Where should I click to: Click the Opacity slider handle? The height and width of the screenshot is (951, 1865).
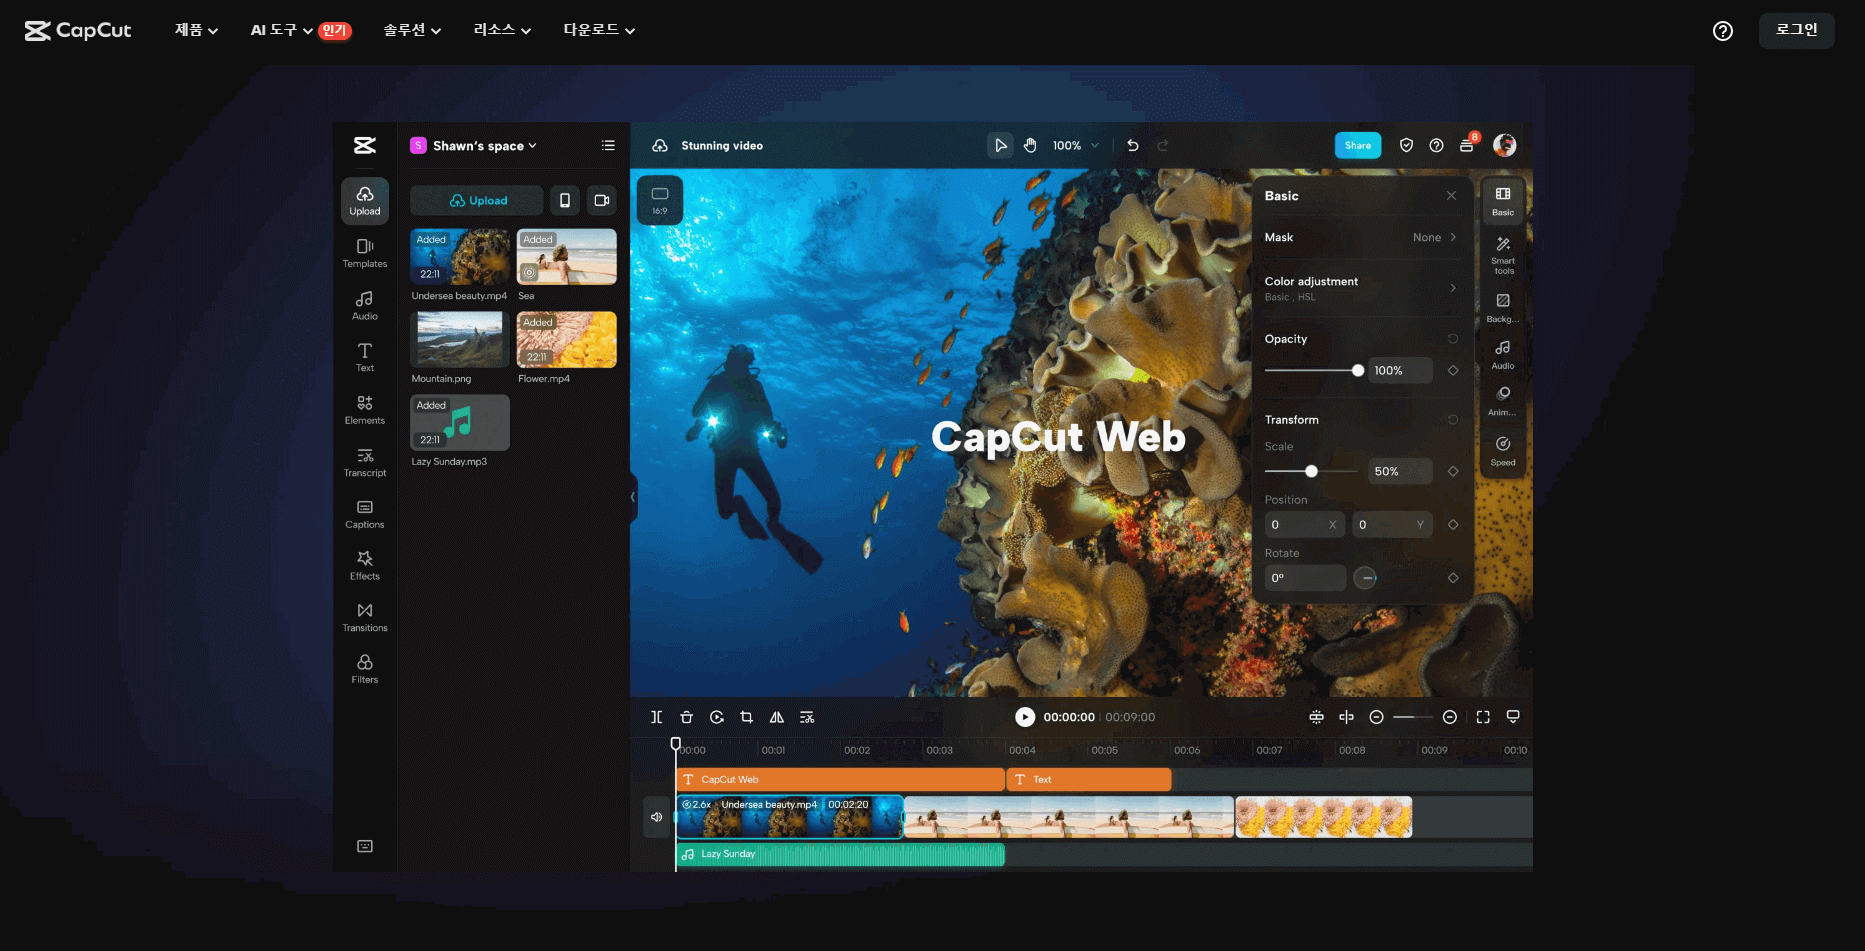[1358, 370]
